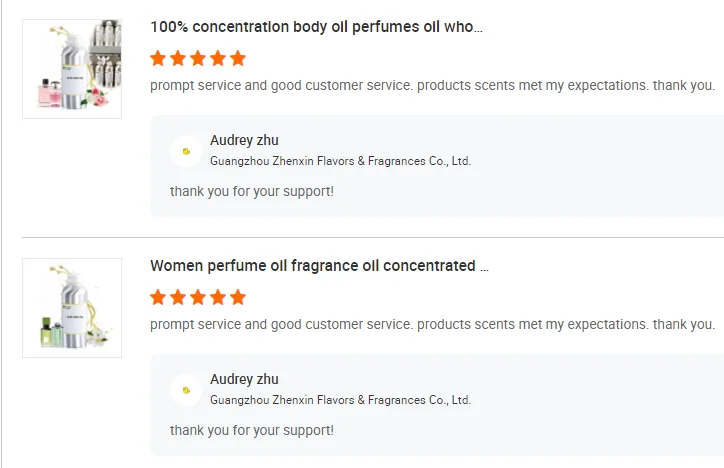Select third star of the body oil review

(x=198, y=58)
